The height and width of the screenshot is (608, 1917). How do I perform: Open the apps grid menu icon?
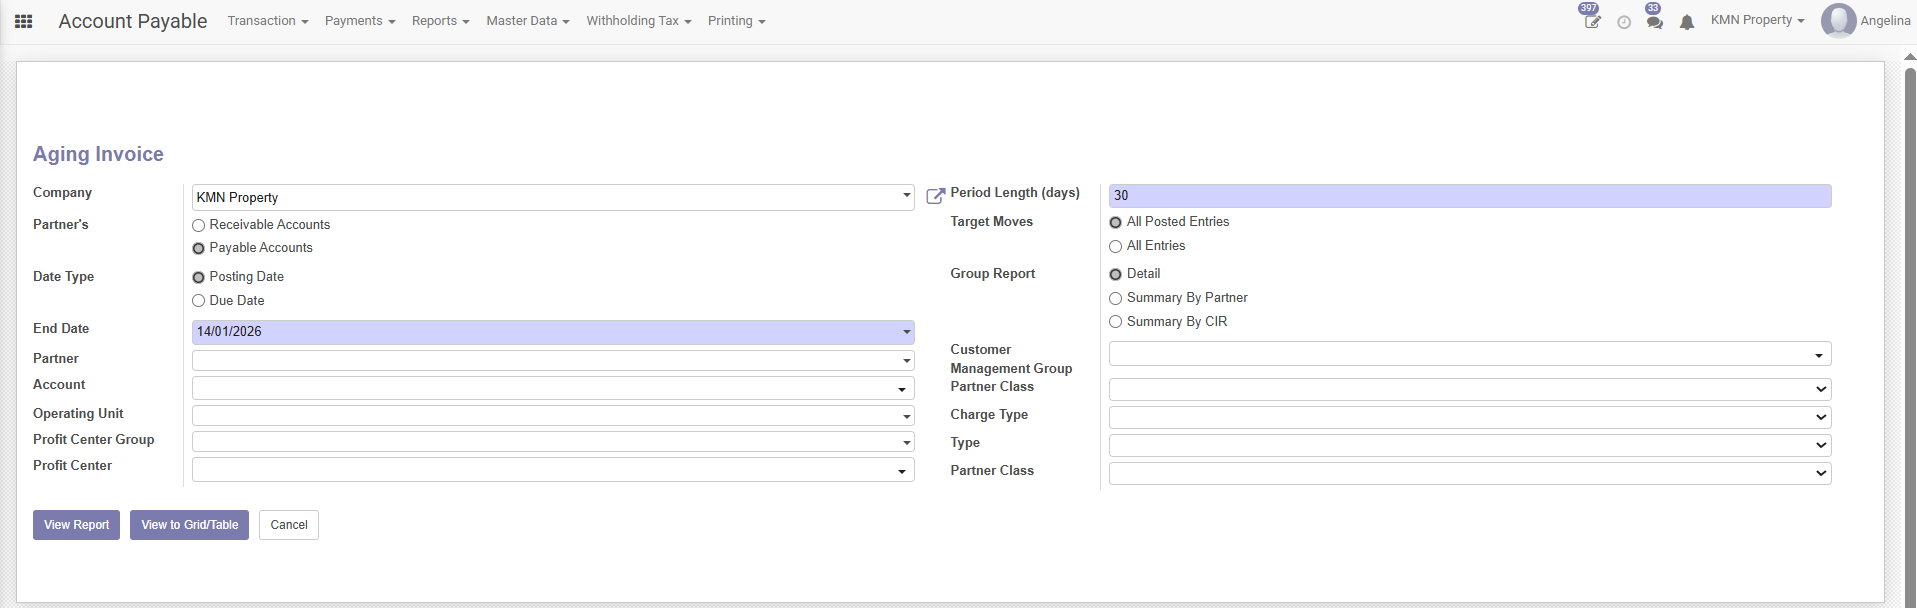coord(24,21)
